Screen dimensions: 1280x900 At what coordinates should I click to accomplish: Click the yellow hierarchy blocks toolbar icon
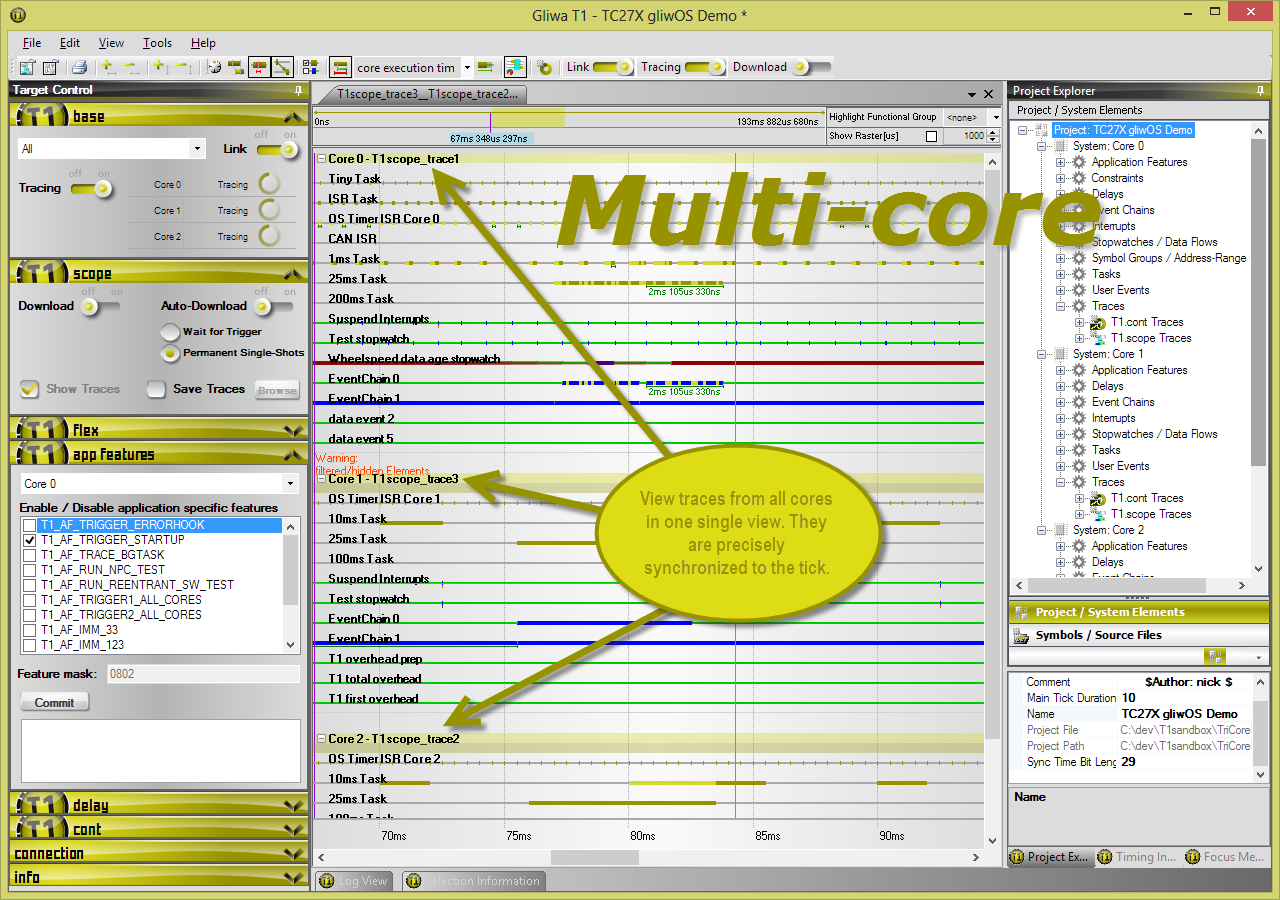(x=236, y=68)
